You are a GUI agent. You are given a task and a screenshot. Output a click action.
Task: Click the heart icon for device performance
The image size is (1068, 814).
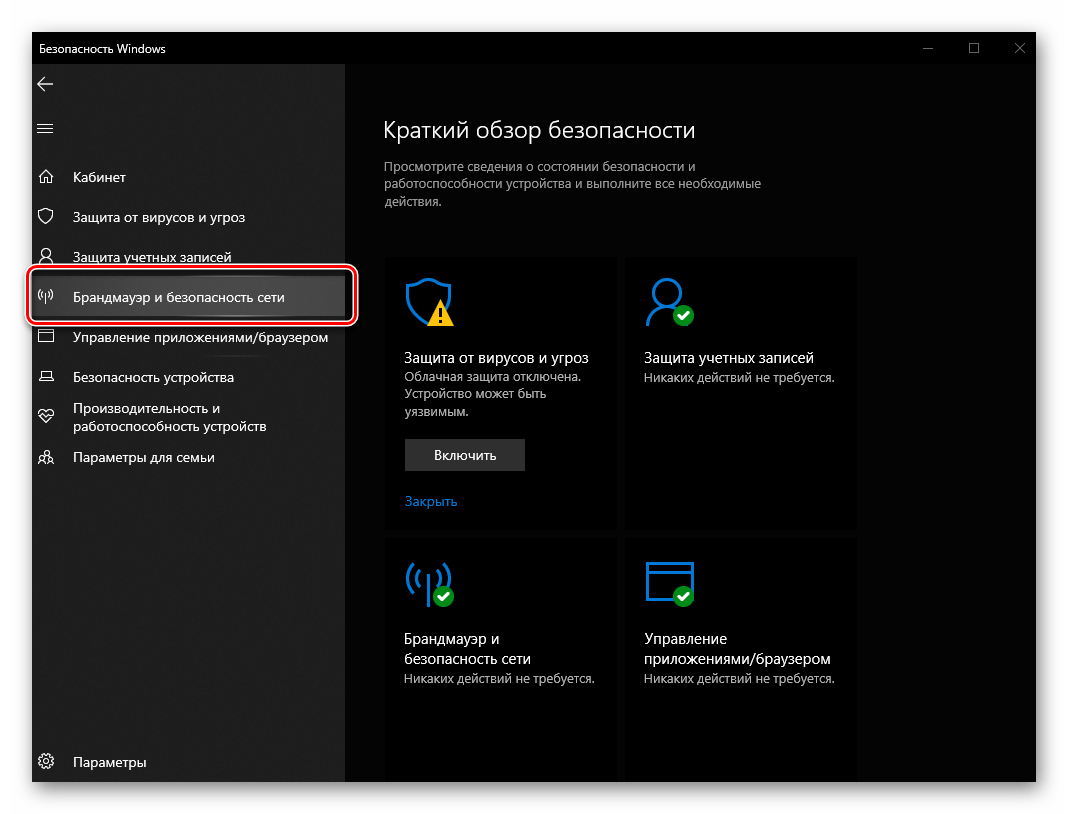46,416
